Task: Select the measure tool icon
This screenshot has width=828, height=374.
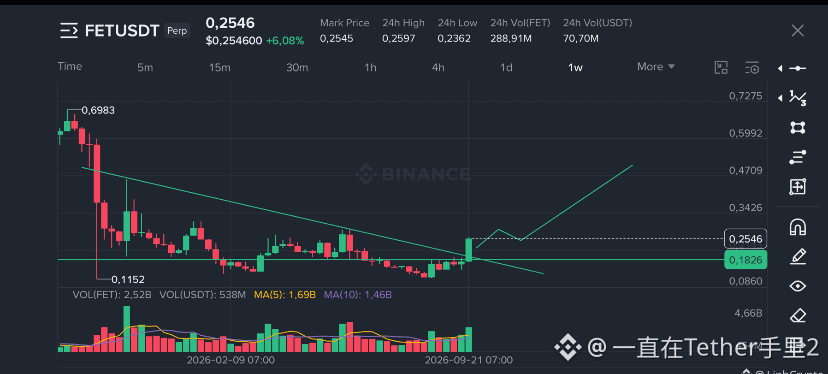Action: (797, 186)
